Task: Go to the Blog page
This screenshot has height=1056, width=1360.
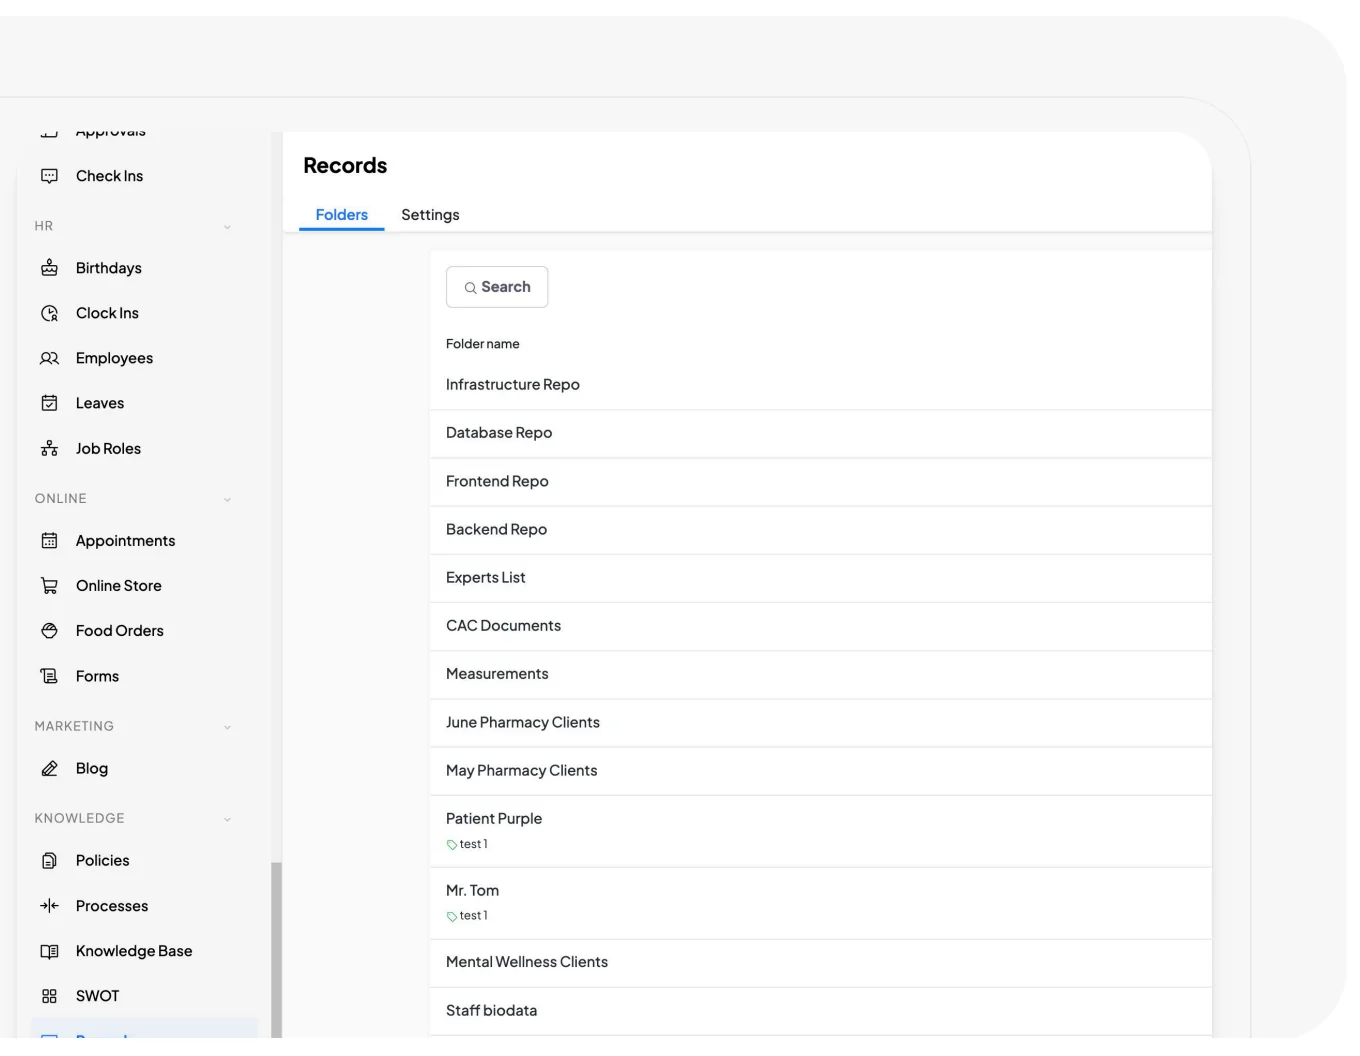Action: [x=92, y=768]
